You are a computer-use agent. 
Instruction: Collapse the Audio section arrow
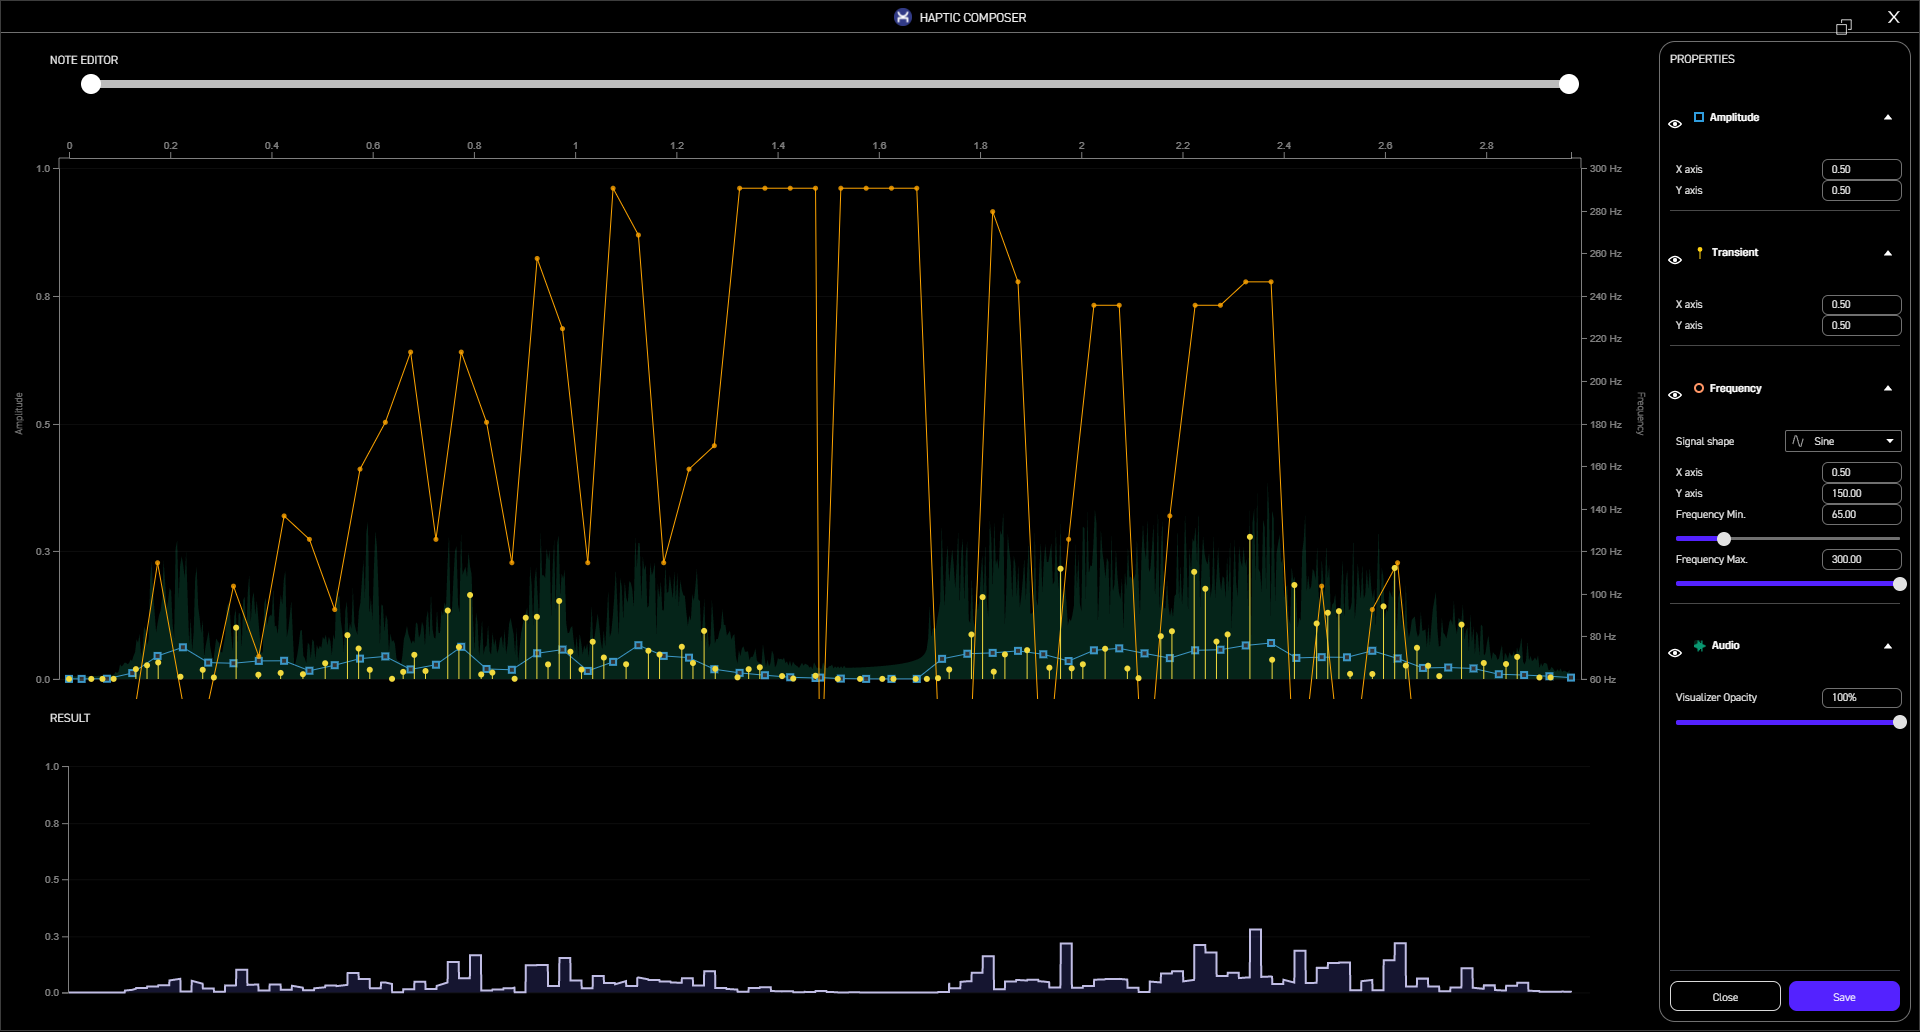point(1888,646)
